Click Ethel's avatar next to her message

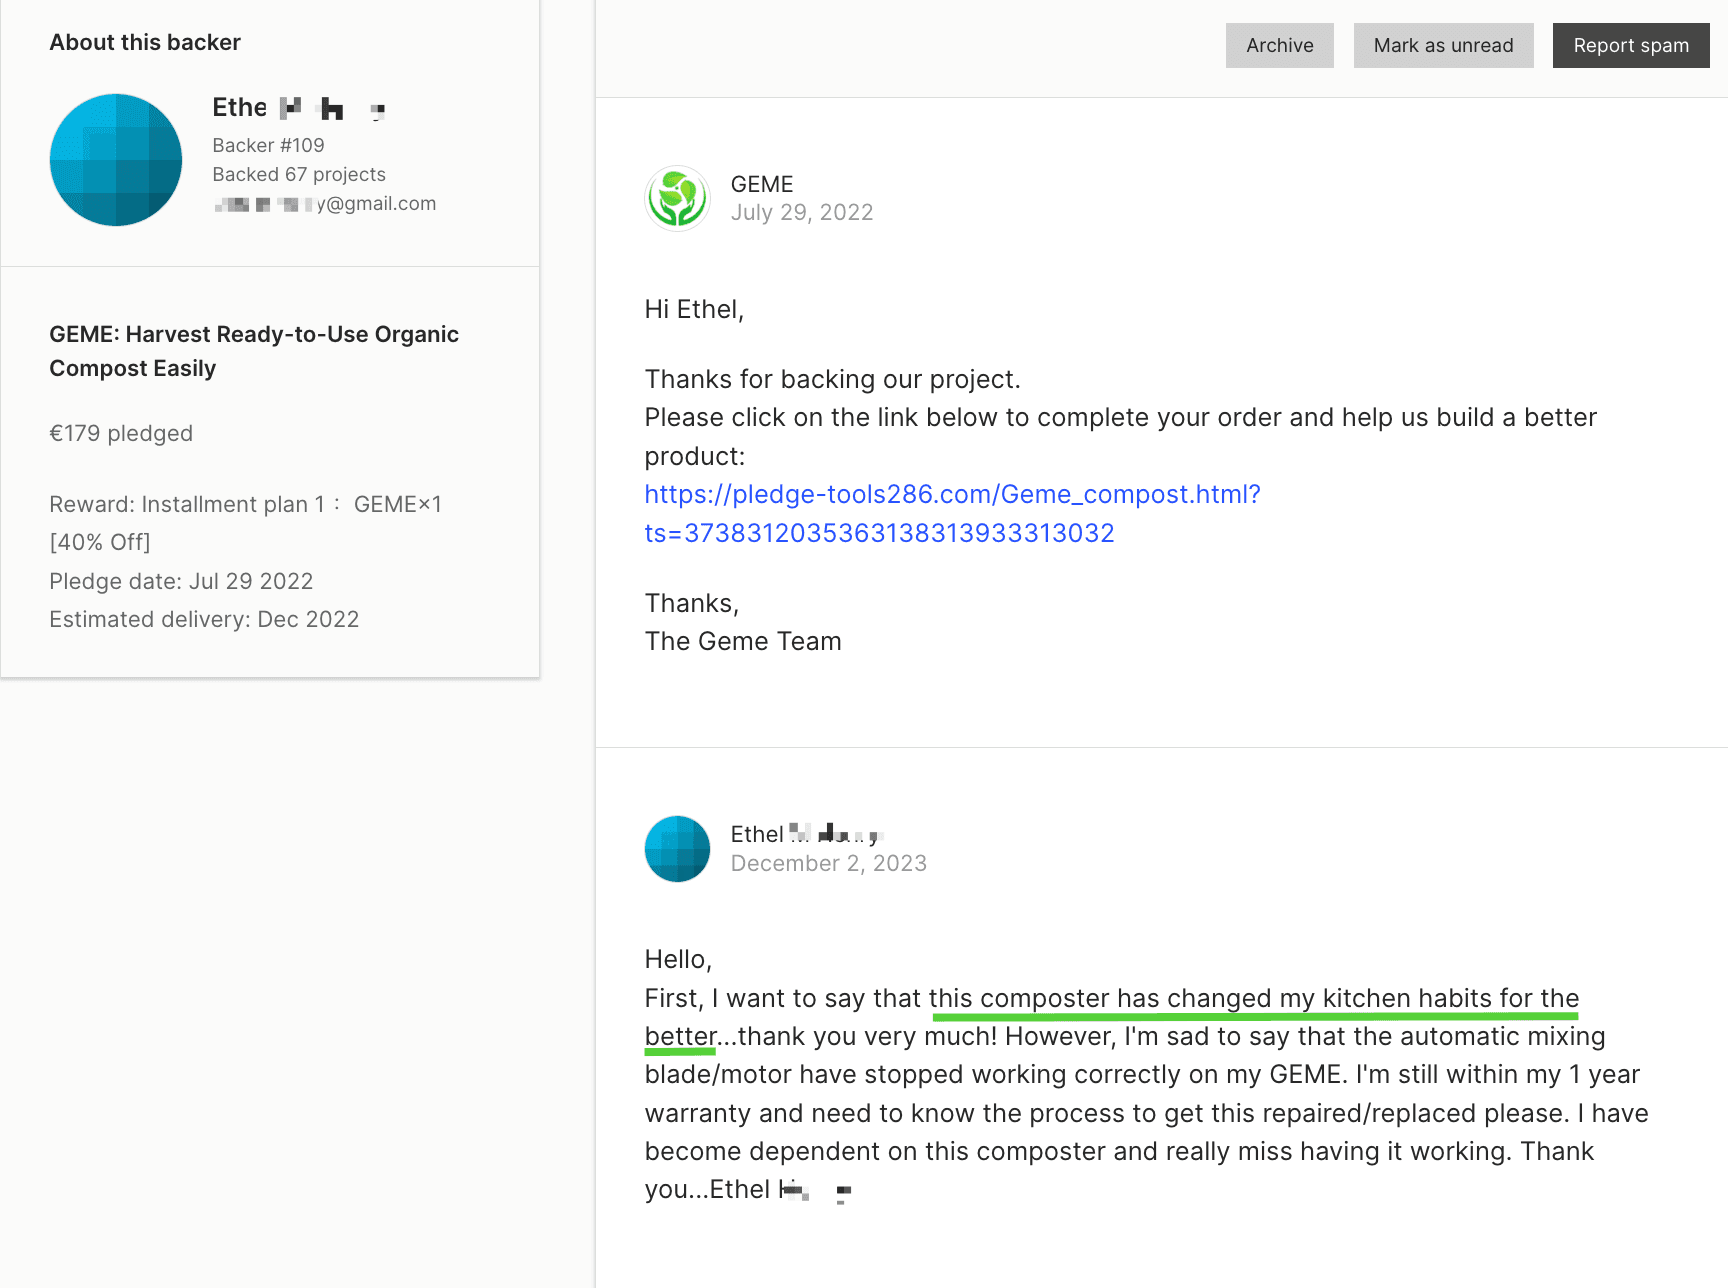coord(677,848)
